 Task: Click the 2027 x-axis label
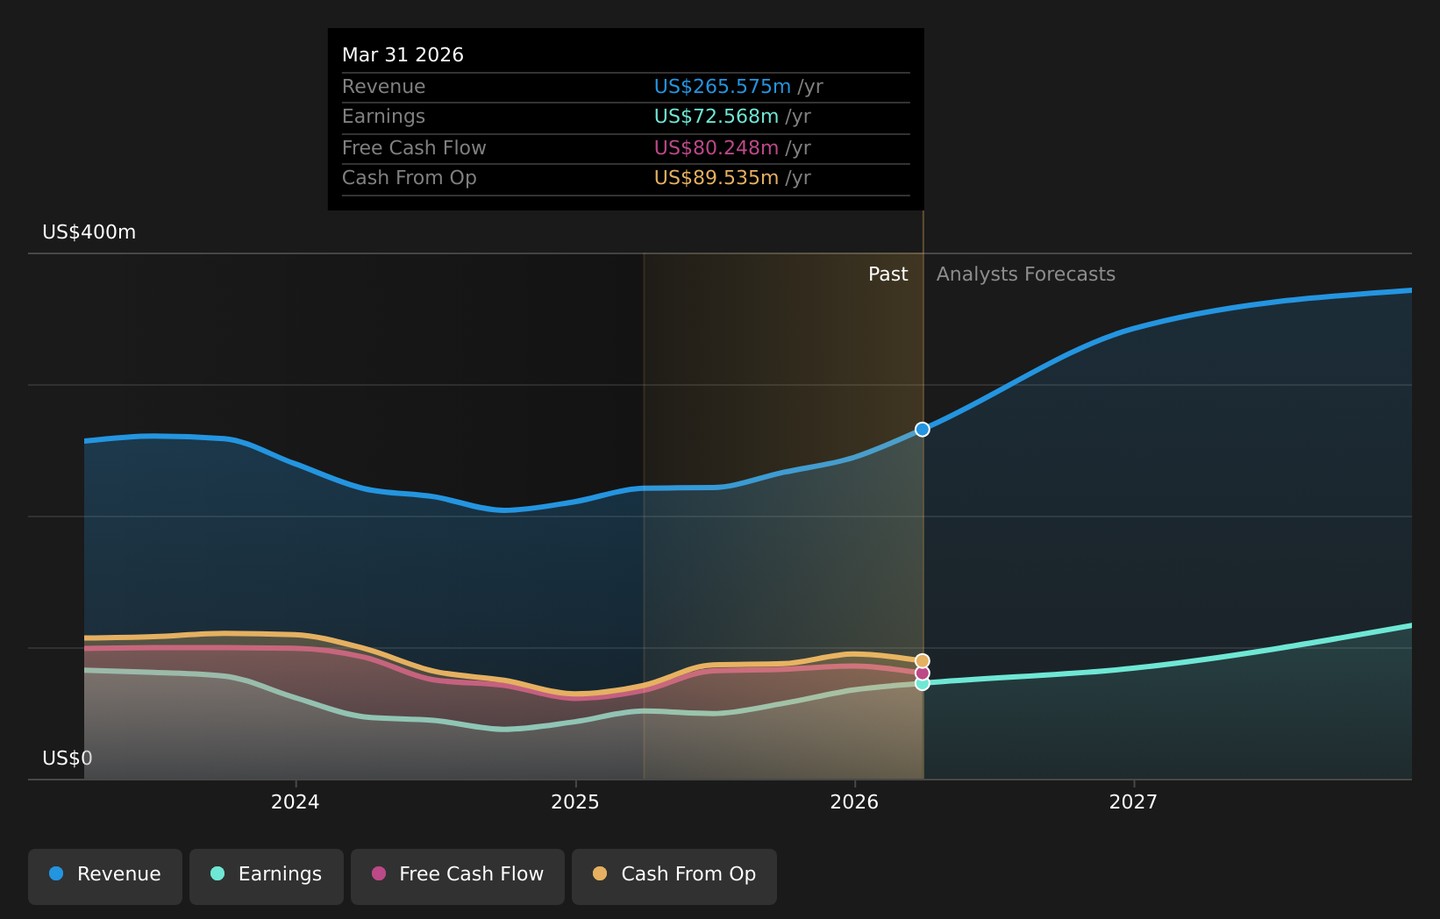pyautogui.click(x=1133, y=802)
